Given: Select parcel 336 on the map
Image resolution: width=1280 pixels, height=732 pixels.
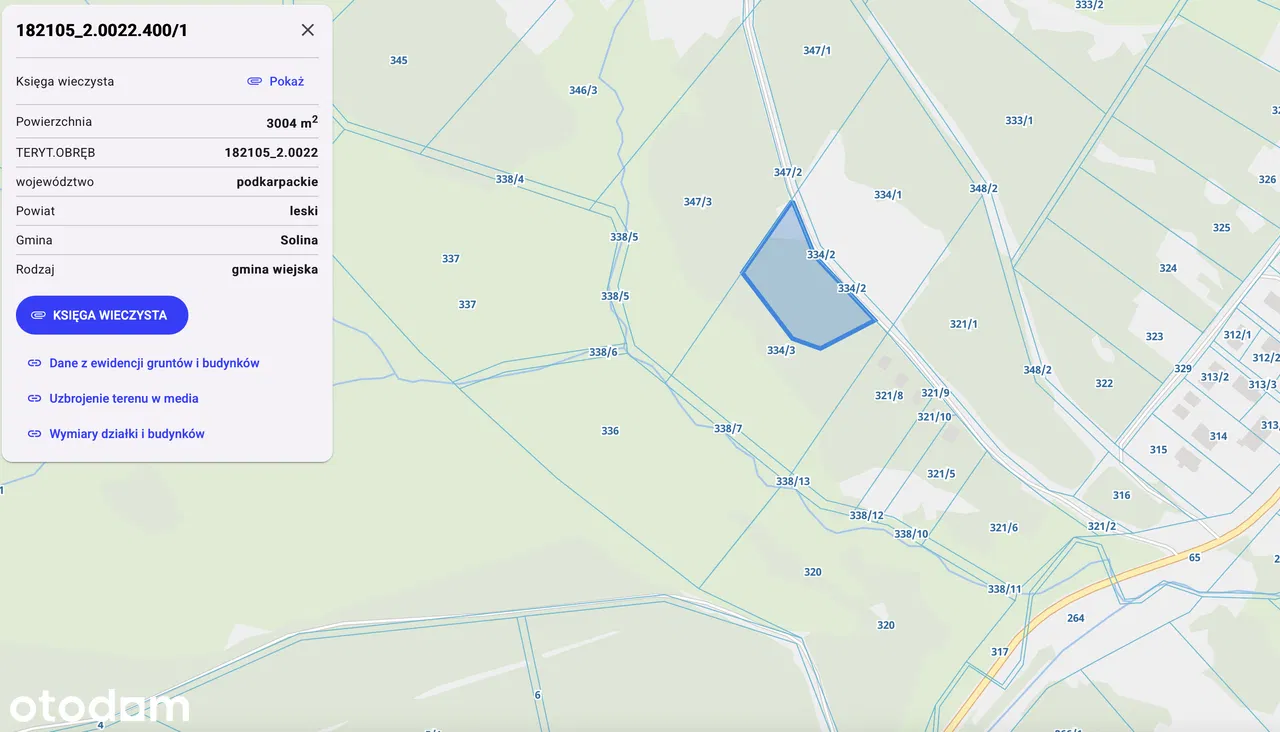Looking at the screenshot, I should (x=610, y=431).
